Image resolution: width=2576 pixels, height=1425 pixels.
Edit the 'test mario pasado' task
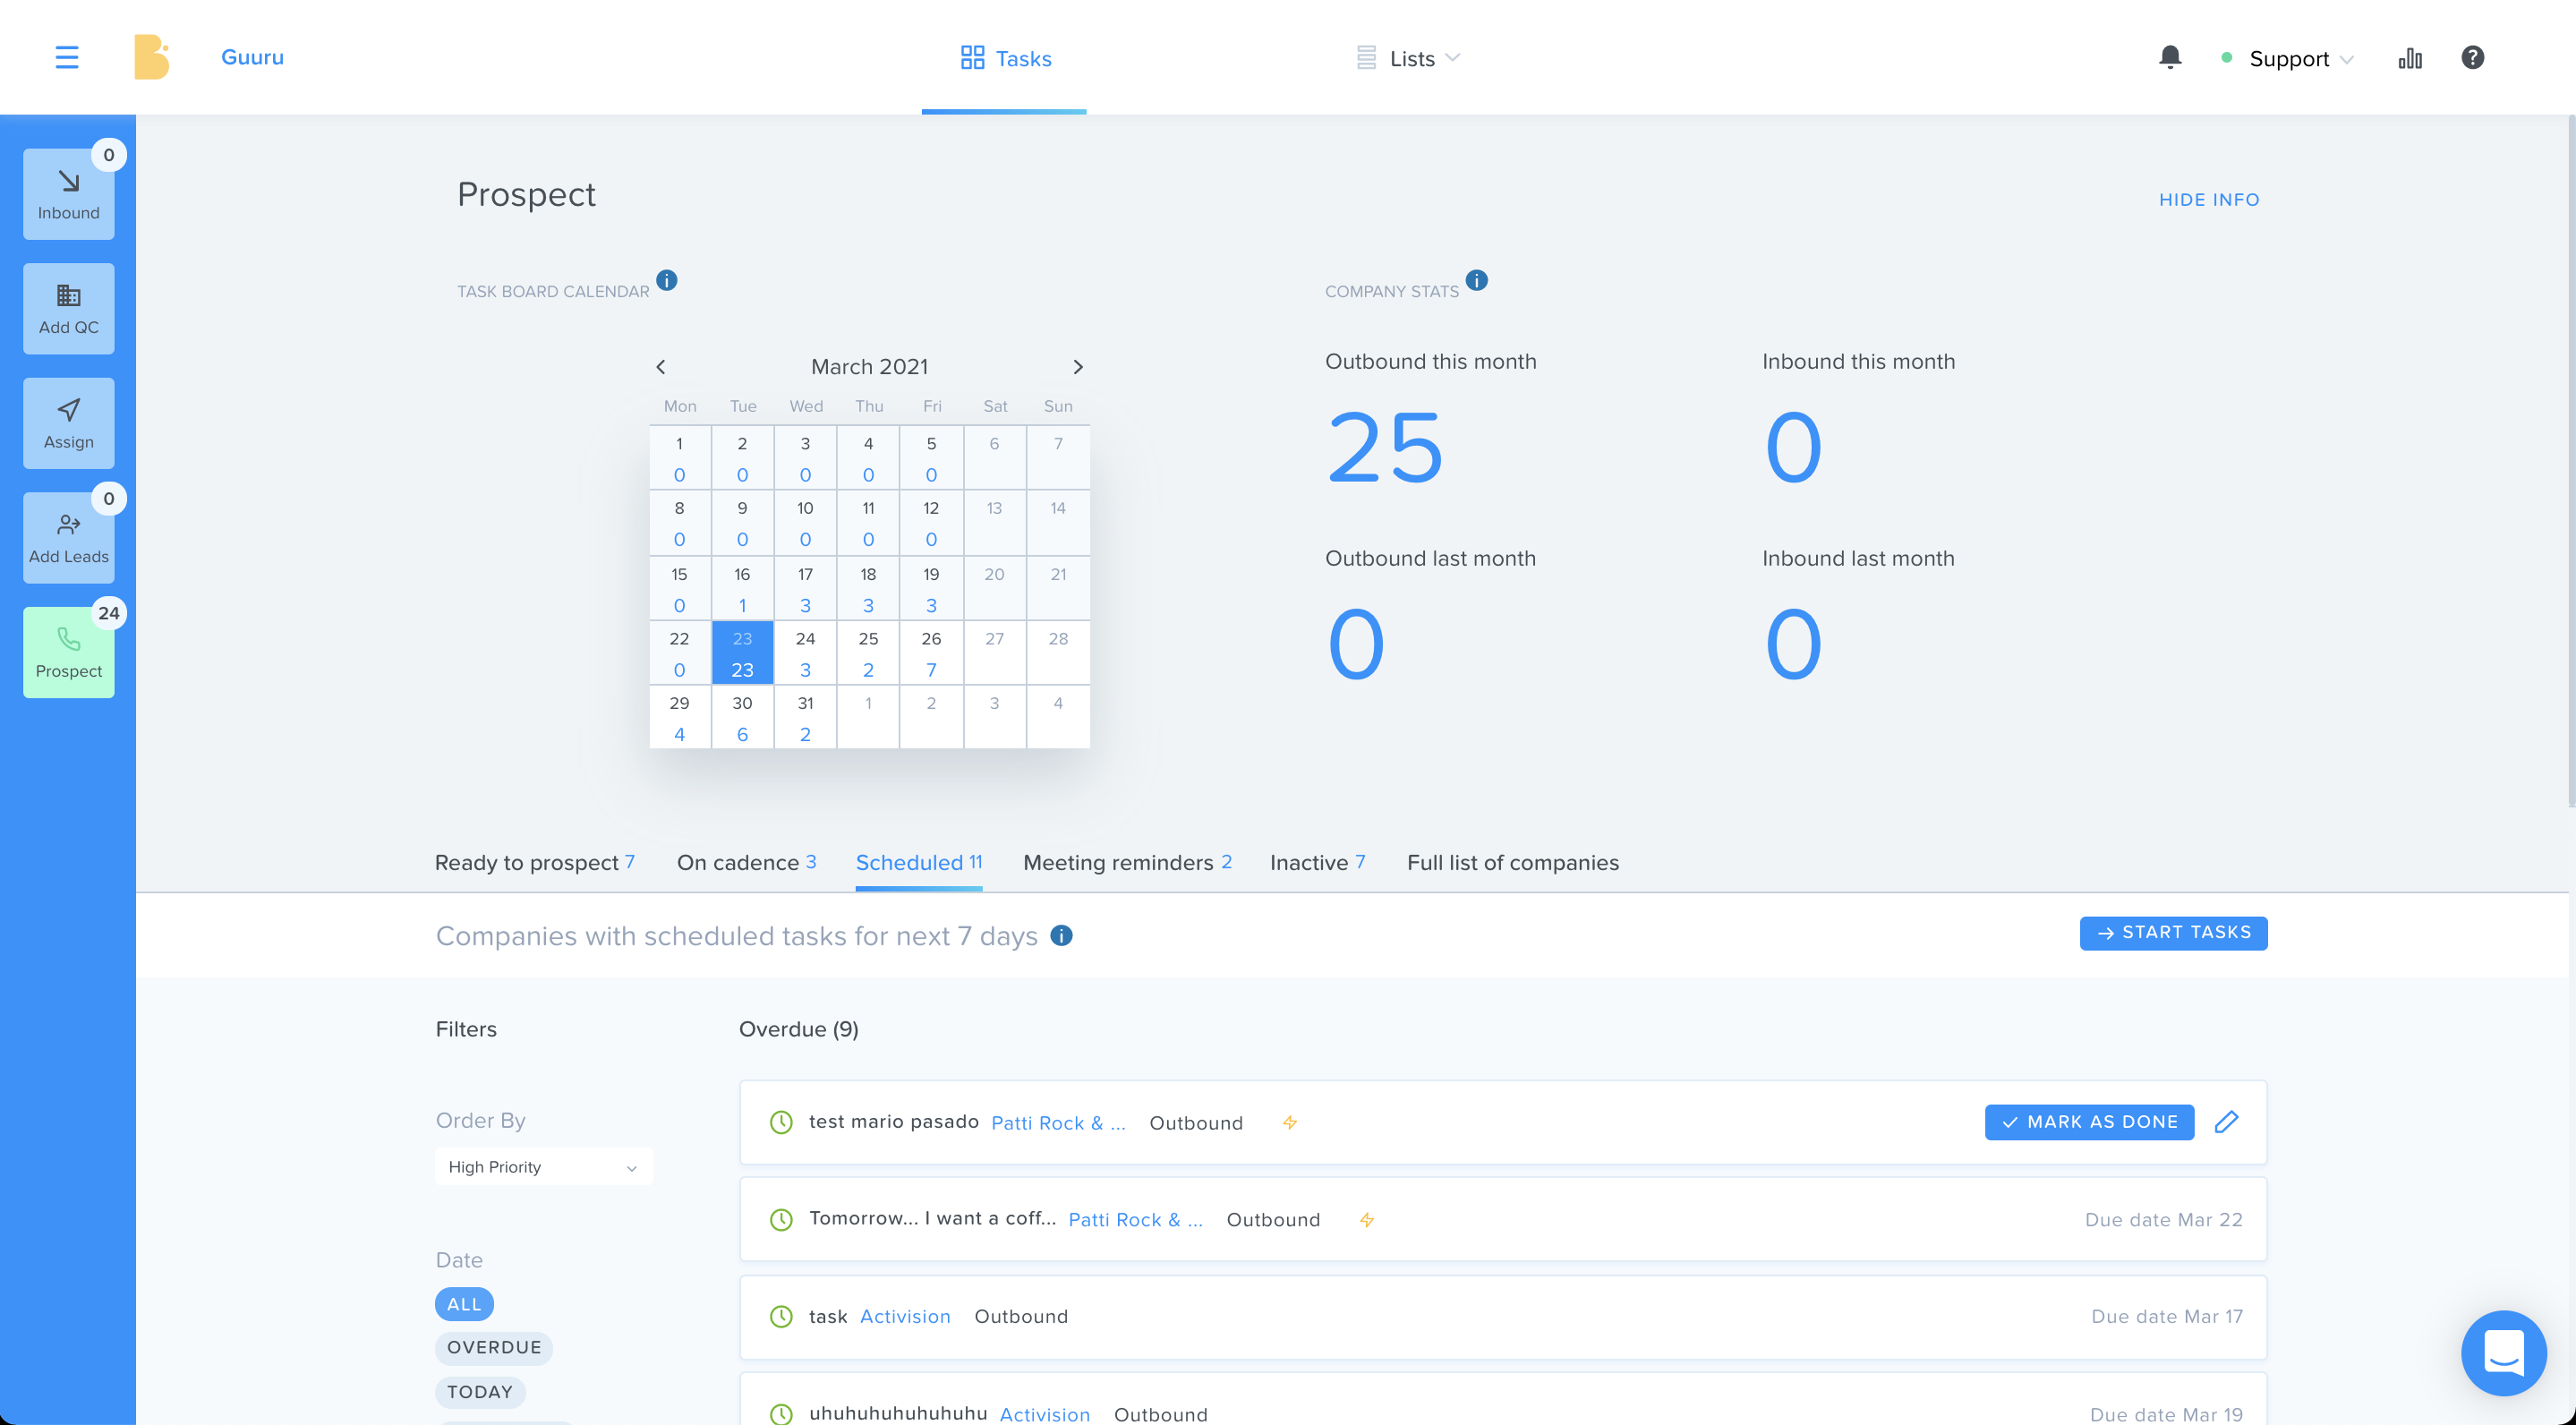coord(2226,1122)
